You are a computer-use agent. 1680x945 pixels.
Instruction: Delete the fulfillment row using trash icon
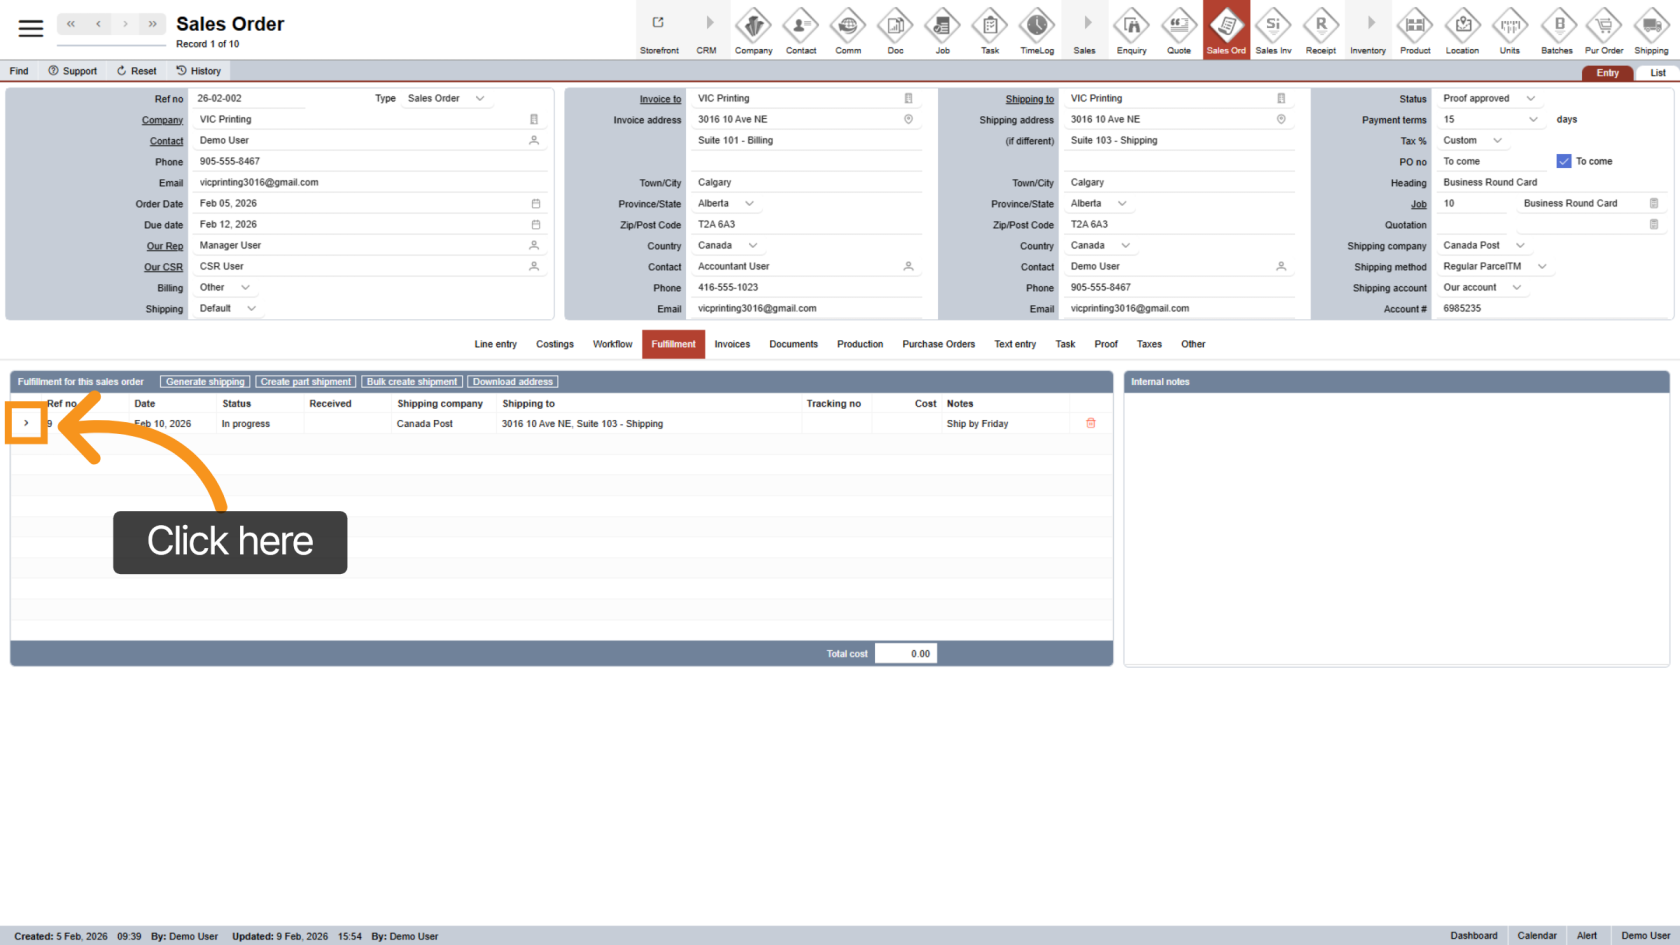tap(1090, 424)
